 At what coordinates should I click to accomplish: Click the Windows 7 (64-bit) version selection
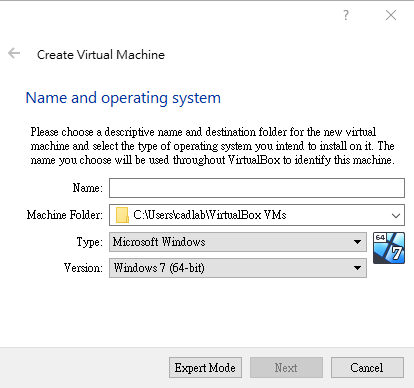tap(238, 268)
